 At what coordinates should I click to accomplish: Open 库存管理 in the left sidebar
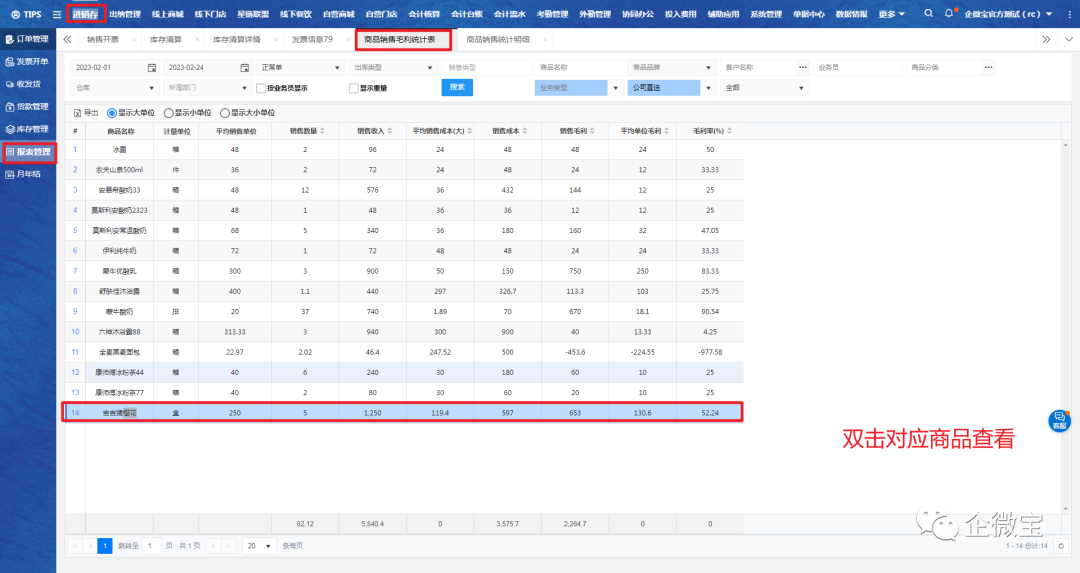click(x=28, y=129)
